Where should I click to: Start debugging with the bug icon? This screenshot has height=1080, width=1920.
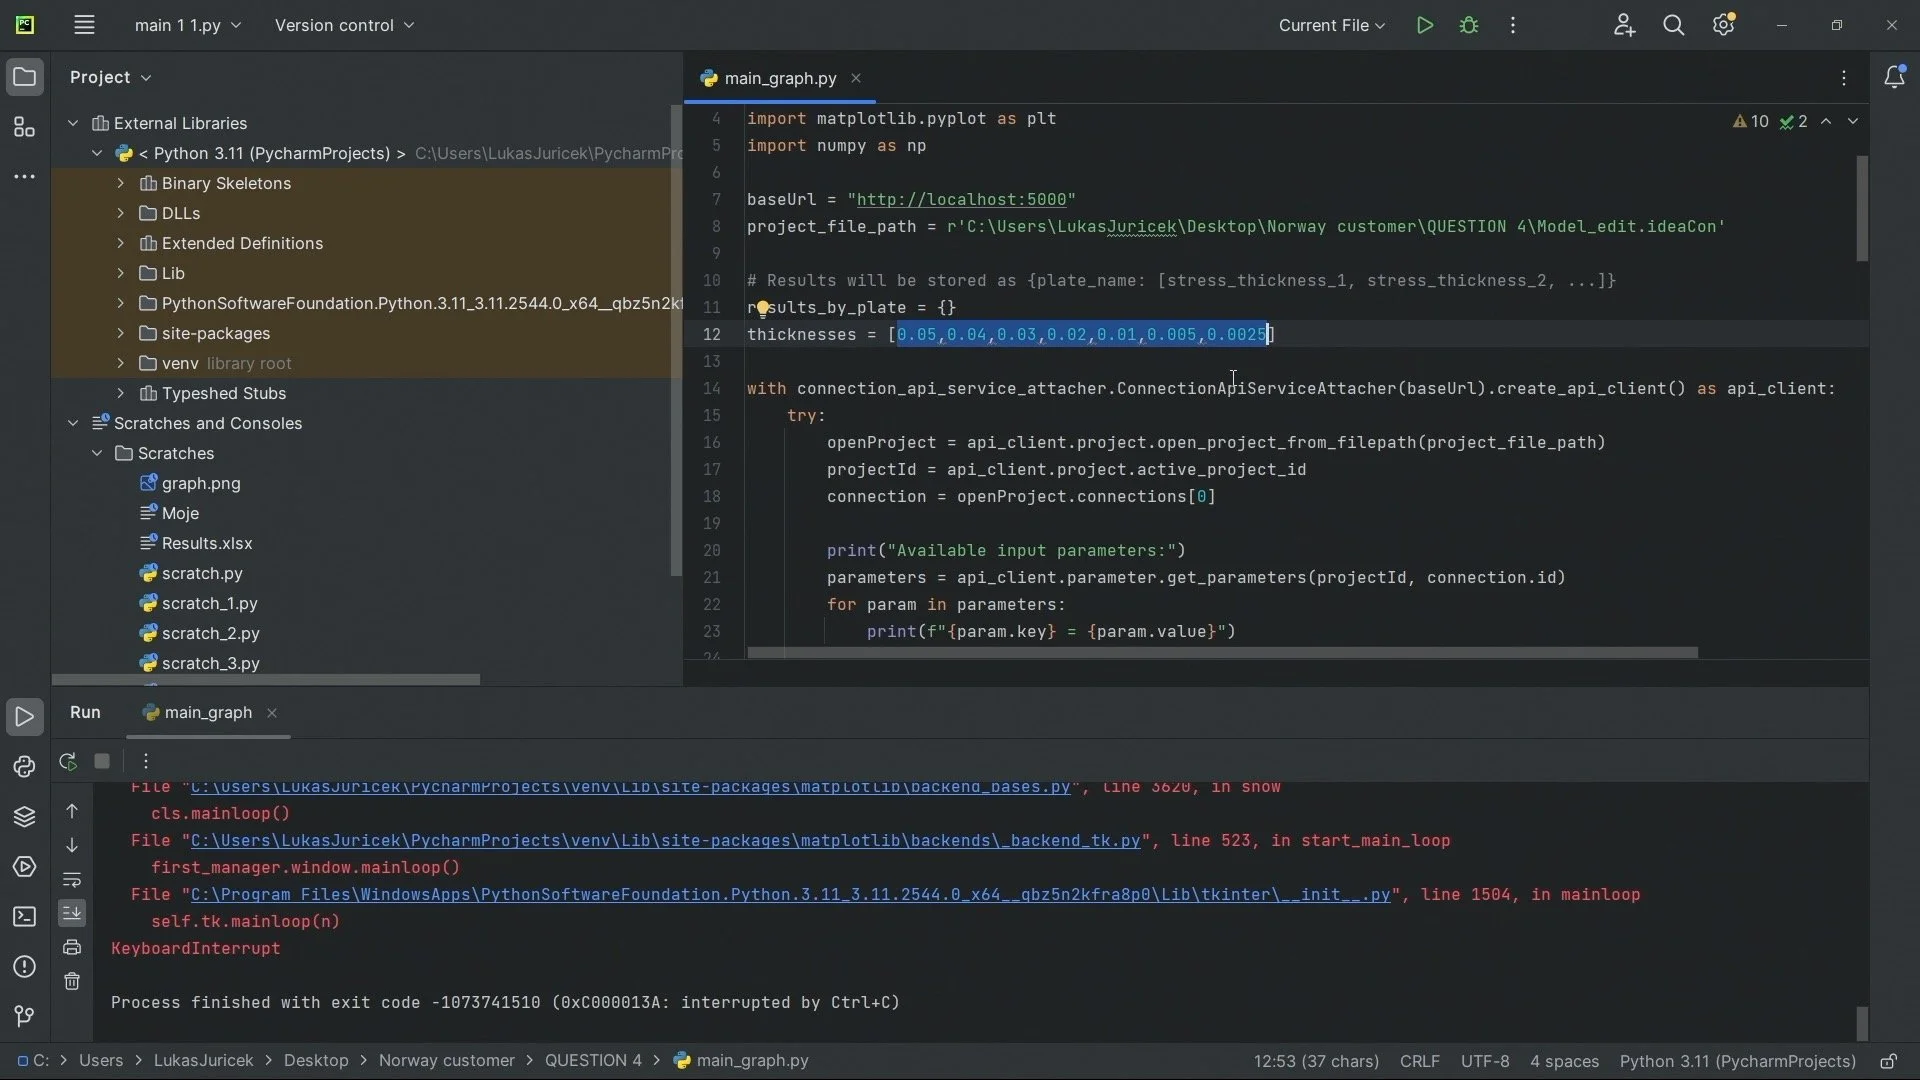click(1469, 26)
